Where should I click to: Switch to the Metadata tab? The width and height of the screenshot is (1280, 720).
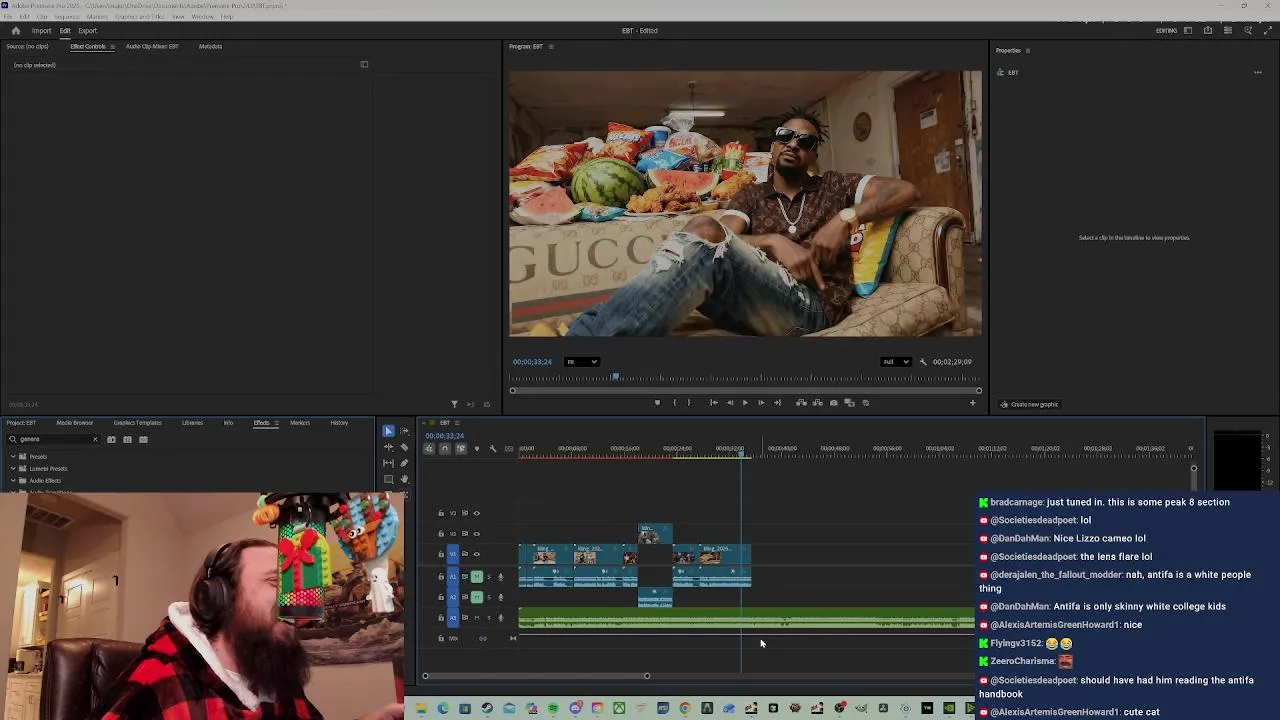[x=210, y=47]
